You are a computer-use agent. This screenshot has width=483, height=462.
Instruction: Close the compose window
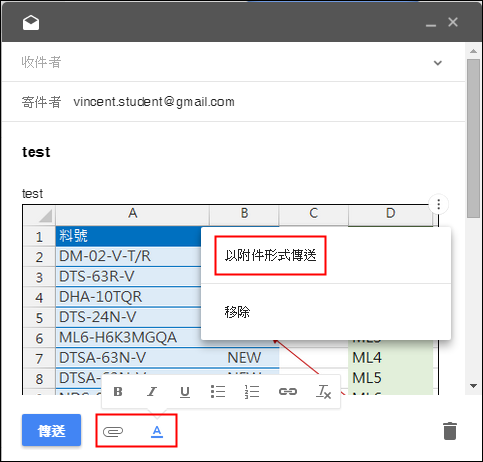pos(453,22)
